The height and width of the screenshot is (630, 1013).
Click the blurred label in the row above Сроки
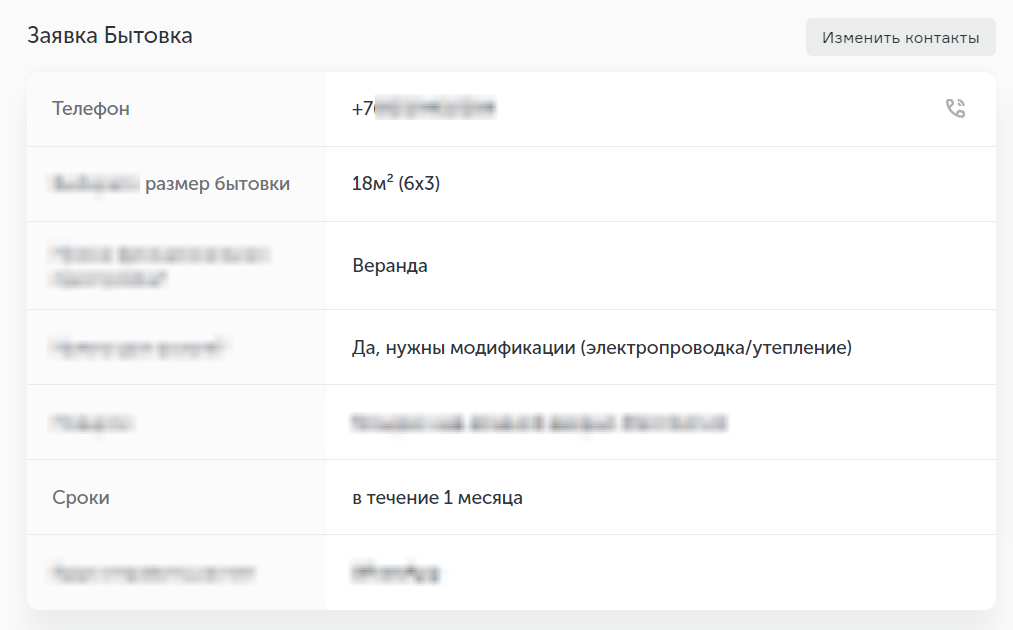(x=93, y=423)
